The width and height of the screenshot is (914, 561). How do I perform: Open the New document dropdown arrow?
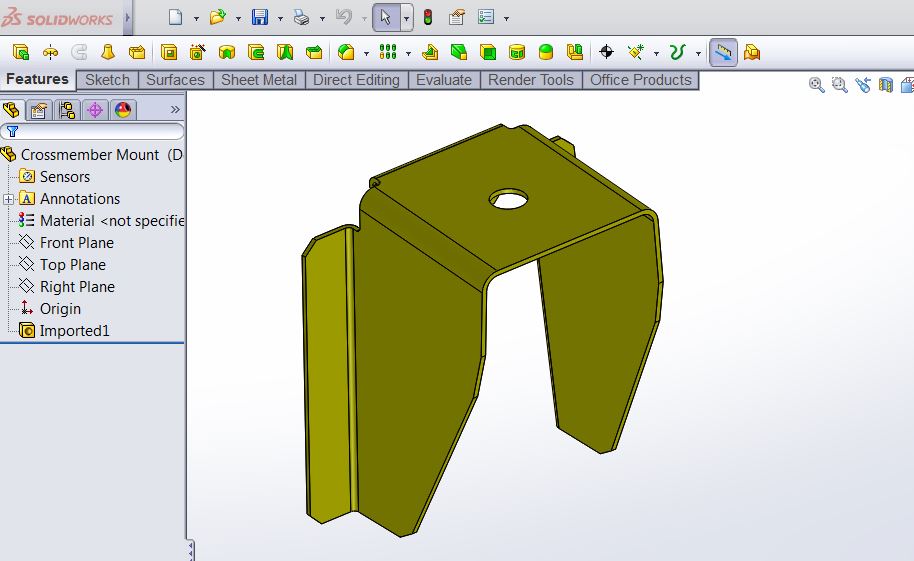click(x=196, y=18)
